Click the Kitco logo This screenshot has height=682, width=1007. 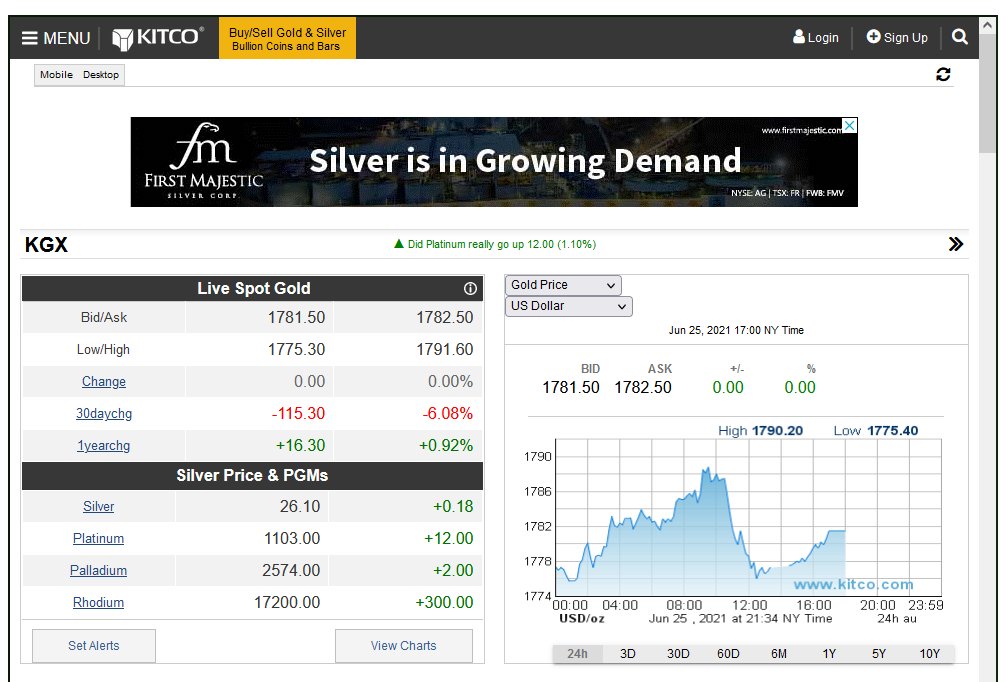pyautogui.click(x=158, y=38)
